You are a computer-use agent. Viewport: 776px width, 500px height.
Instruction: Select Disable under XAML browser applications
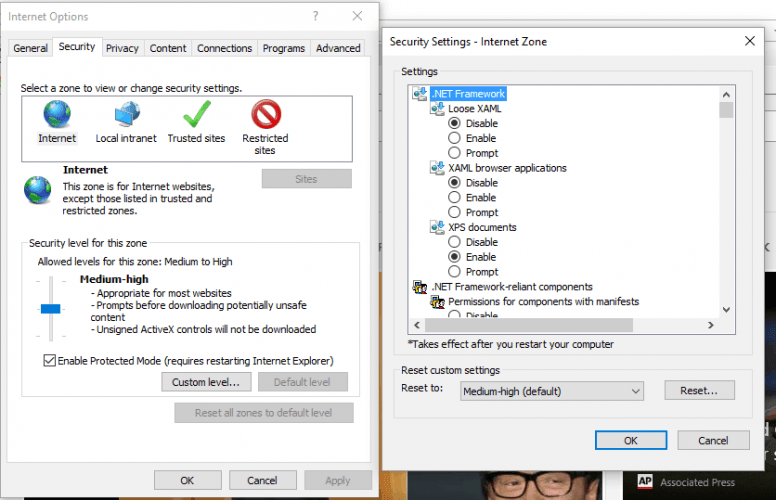pyautogui.click(x=454, y=183)
